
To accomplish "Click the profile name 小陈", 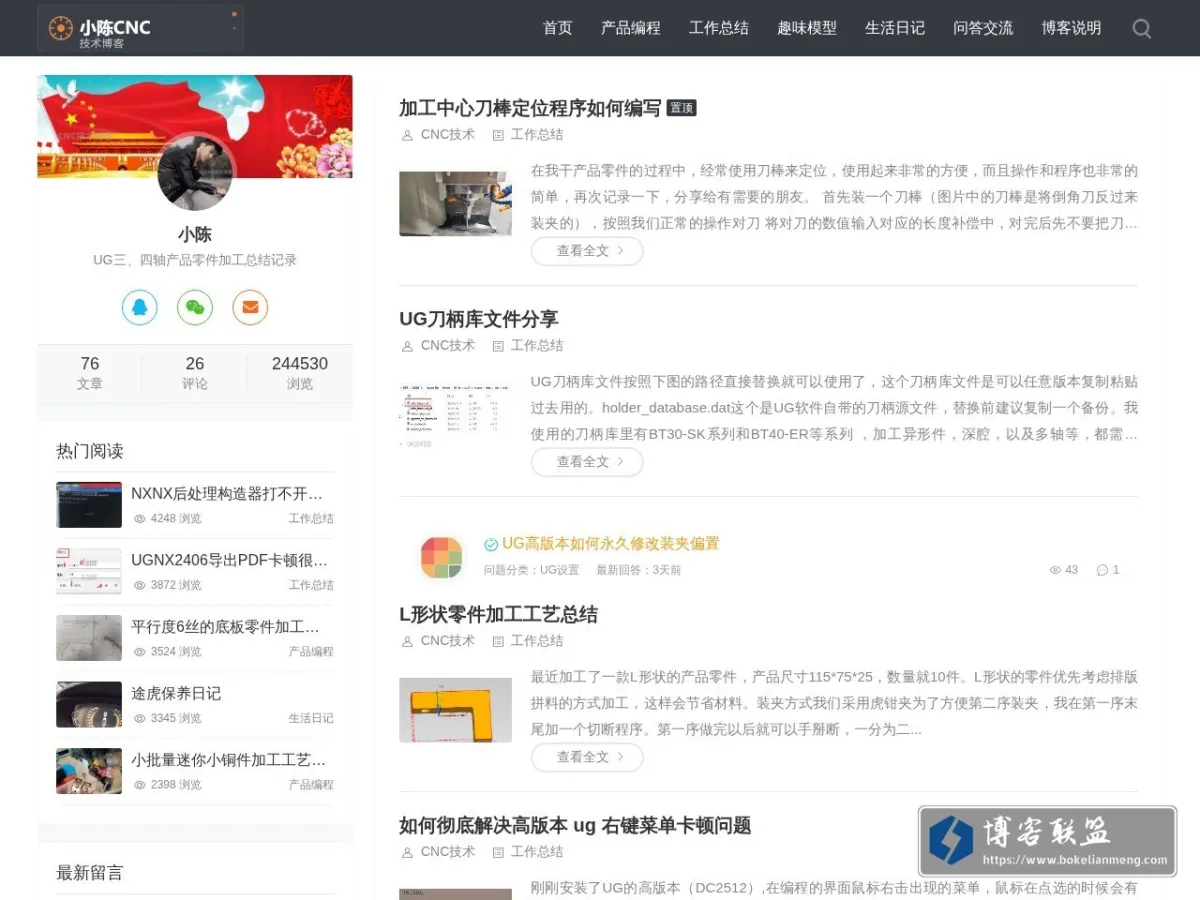I will [x=195, y=235].
